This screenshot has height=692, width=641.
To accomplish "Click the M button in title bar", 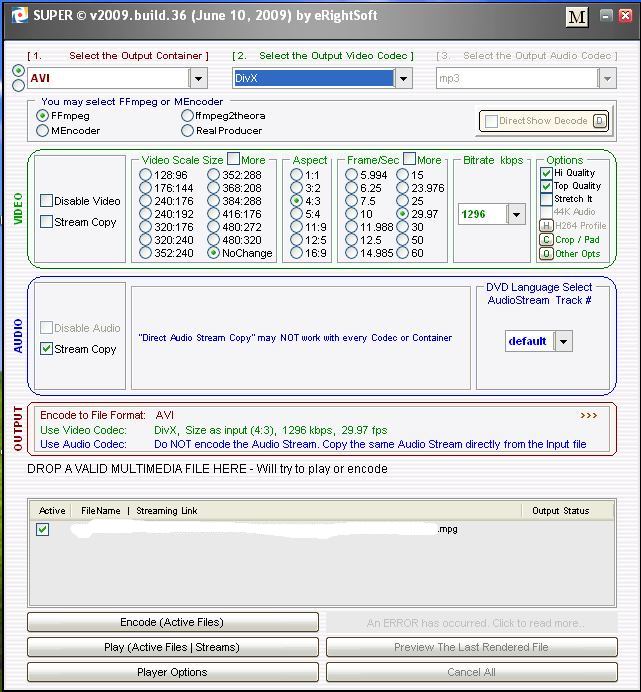I will (577, 17).
